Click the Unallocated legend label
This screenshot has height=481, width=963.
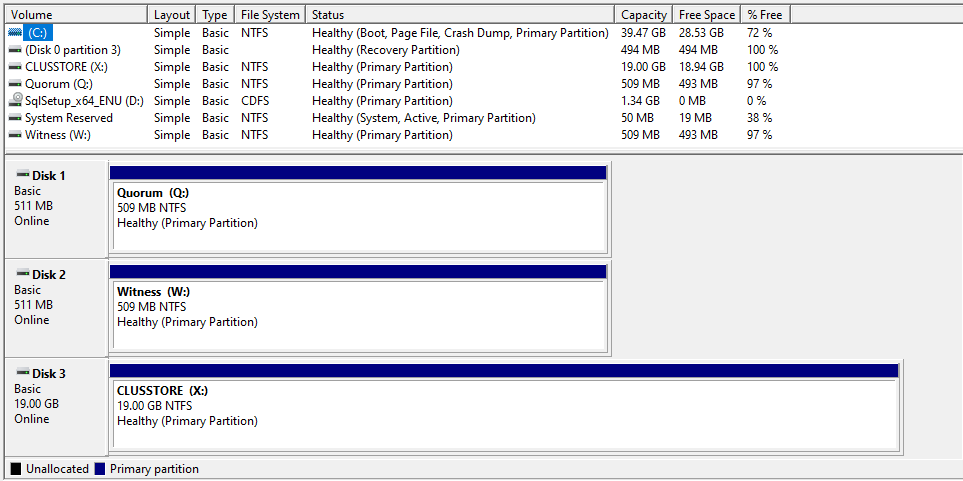[57, 469]
